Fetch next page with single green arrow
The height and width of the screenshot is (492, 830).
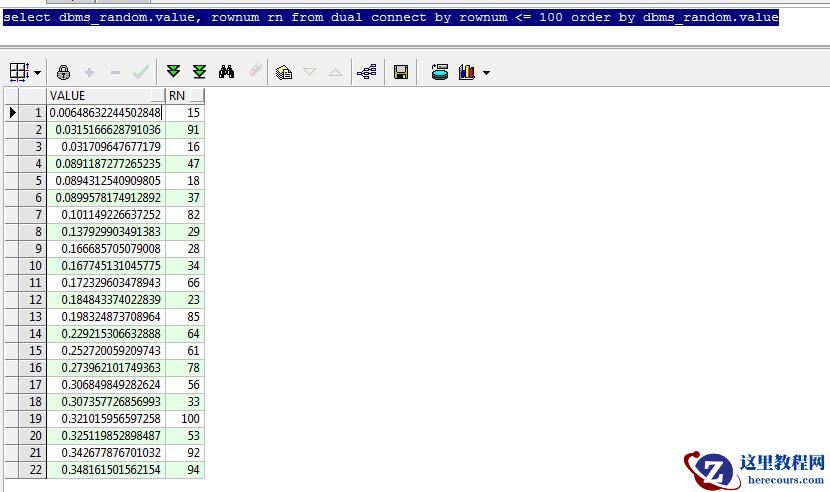click(x=173, y=71)
